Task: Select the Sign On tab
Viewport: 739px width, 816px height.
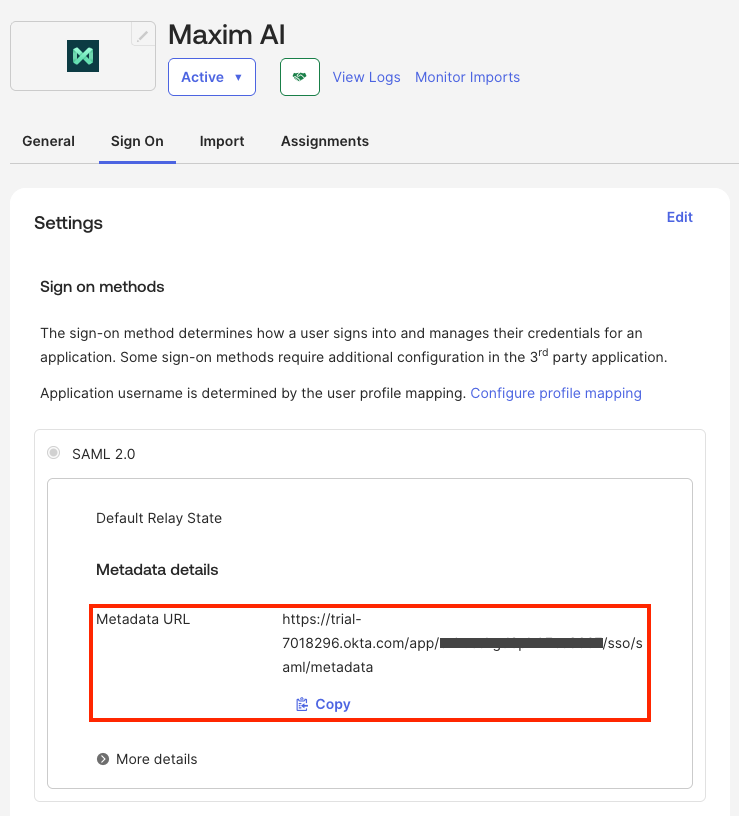Action: 137,141
